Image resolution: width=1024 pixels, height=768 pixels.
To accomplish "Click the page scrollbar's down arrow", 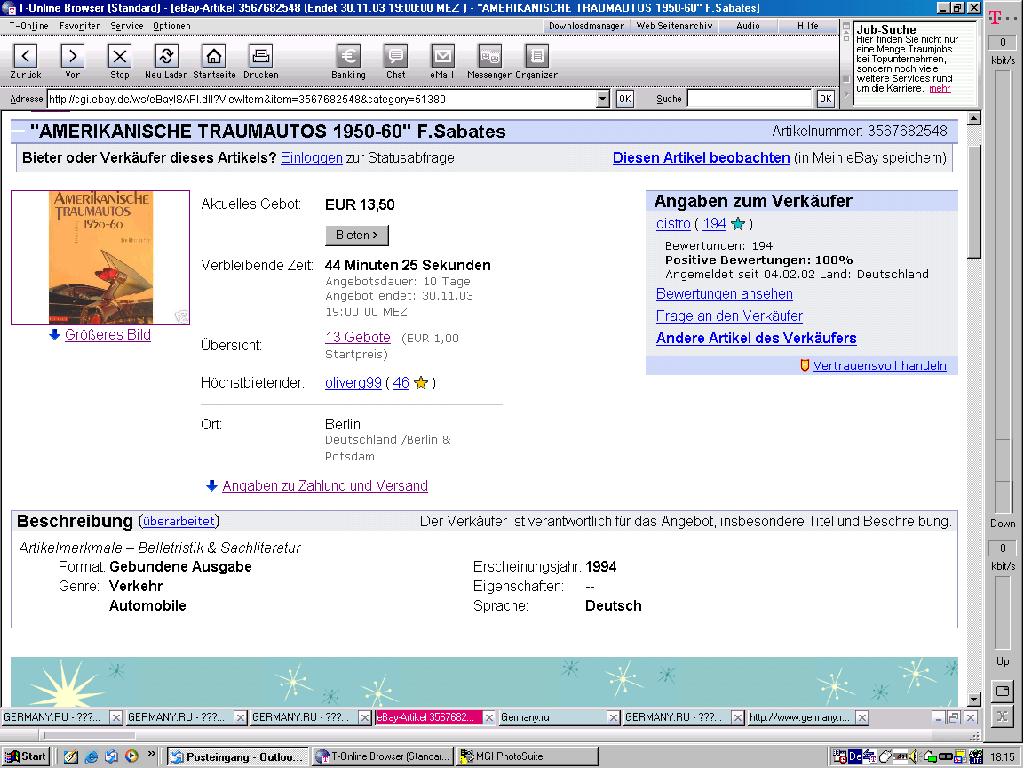I will [974, 700].
